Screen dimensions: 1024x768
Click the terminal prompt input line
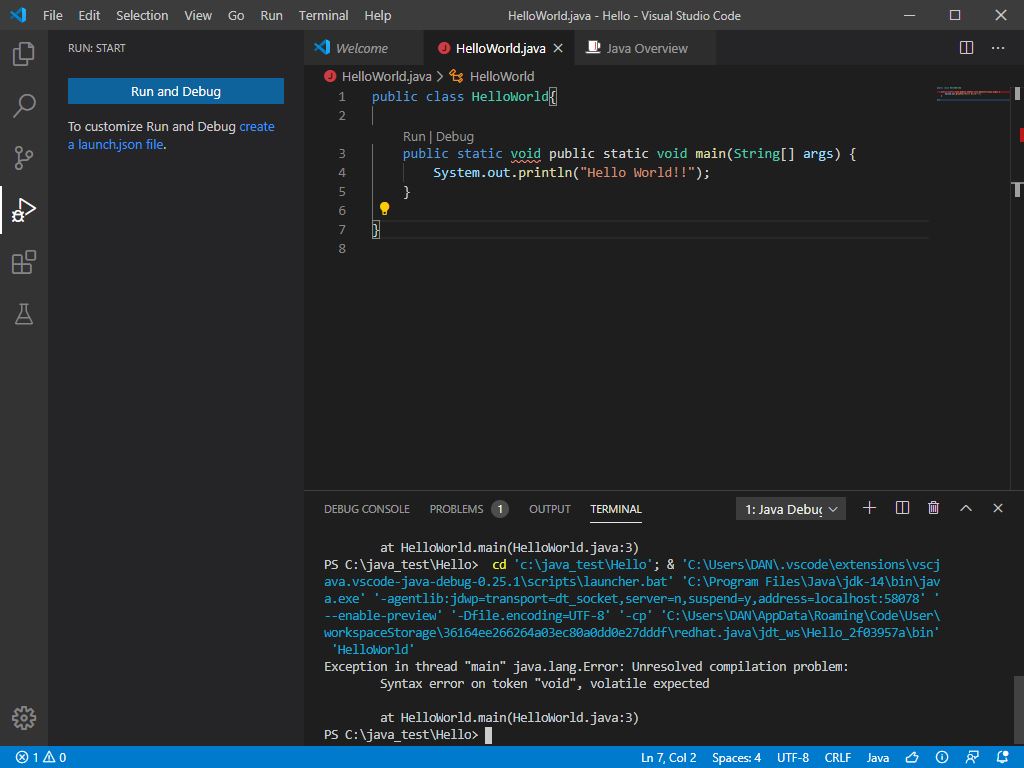click(631, 735)
